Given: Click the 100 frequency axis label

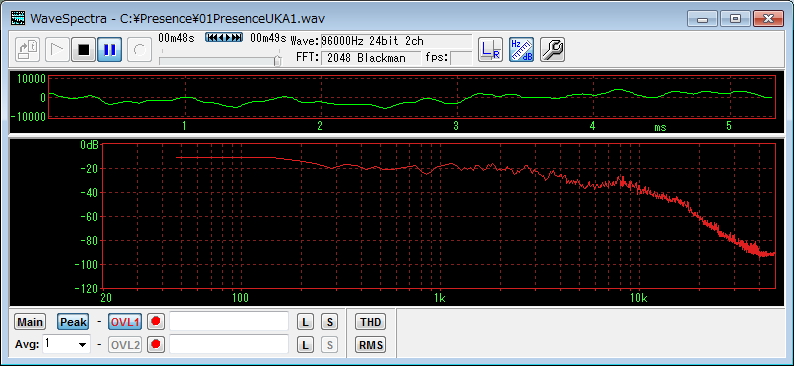Looking at the screenshot, I should [240, 298].
